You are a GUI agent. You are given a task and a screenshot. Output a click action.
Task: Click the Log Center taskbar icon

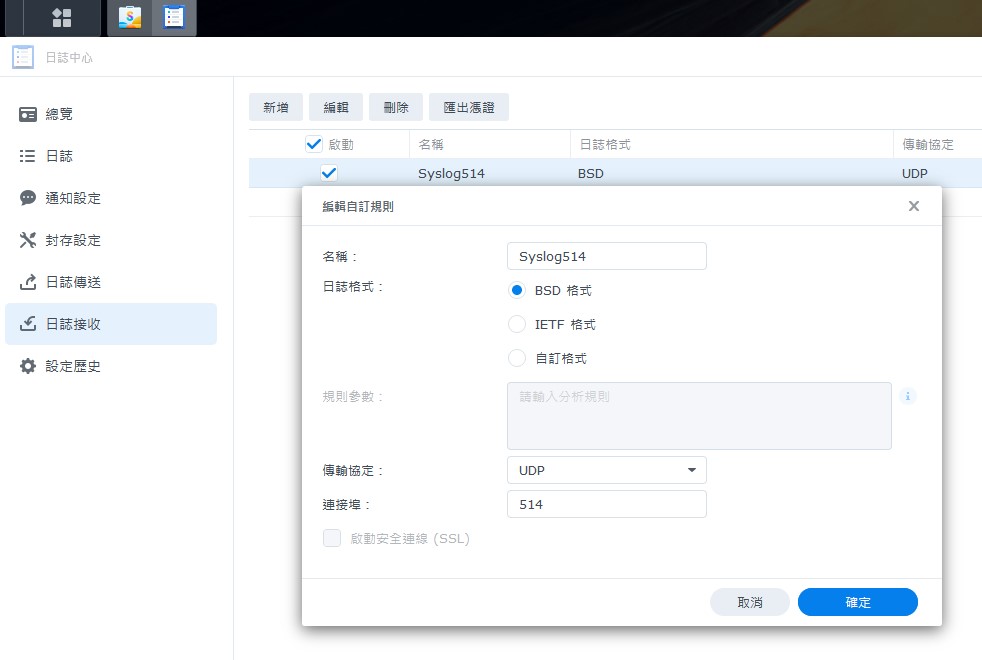pos(174,18)
